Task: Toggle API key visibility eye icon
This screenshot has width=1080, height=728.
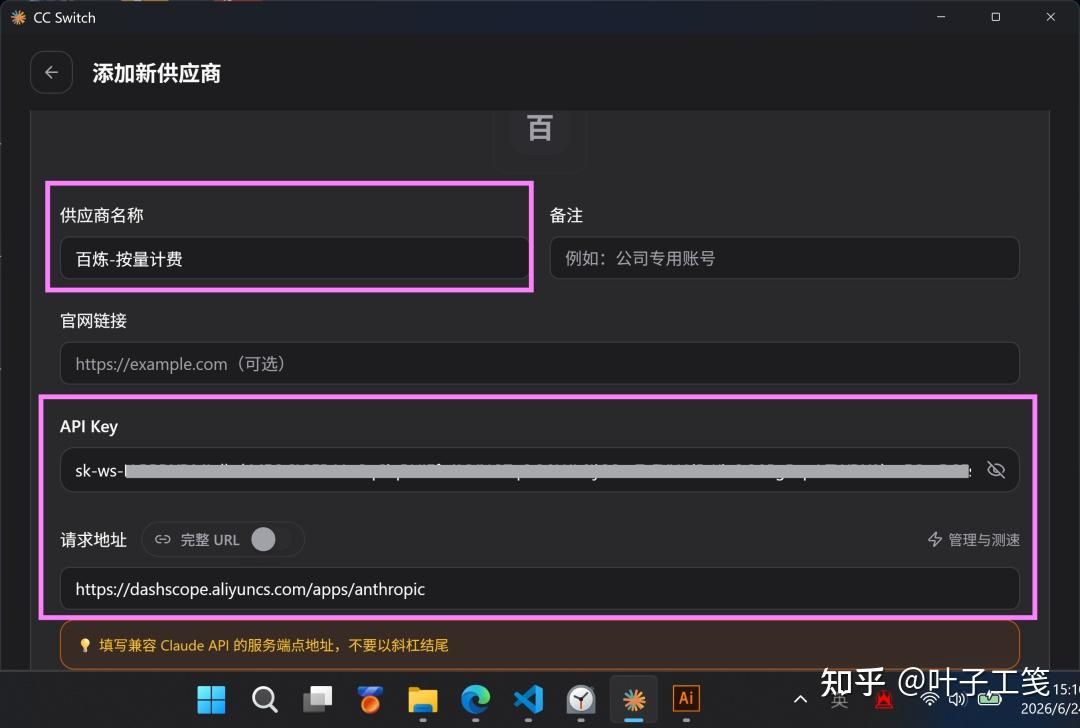Action: coord(996,470)
